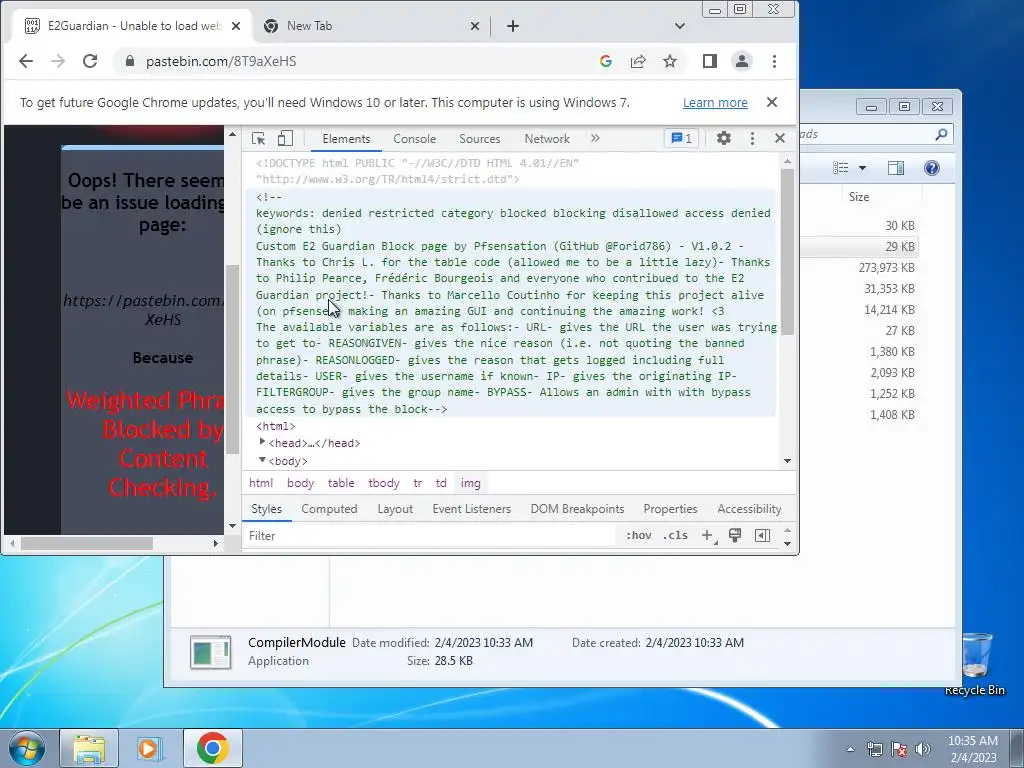Select body in the breadcrumb

[x=300, y=483]
